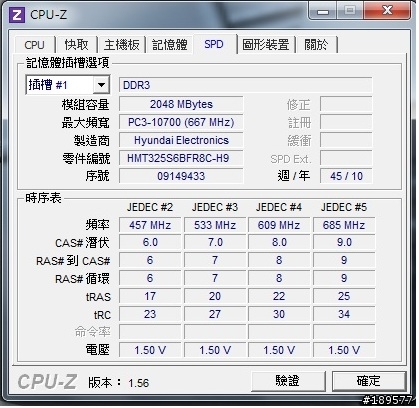Select the SPD tab
Viewport: 419px width, 408px height.
[x=214, y=44]
